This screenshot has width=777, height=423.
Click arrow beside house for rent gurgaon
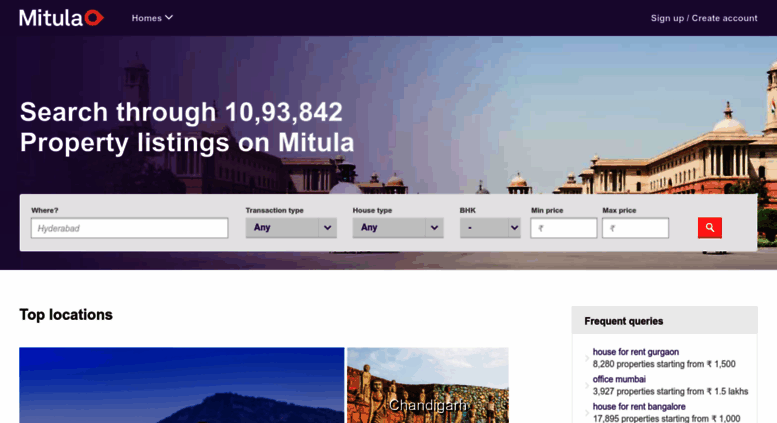coord(587,358)
